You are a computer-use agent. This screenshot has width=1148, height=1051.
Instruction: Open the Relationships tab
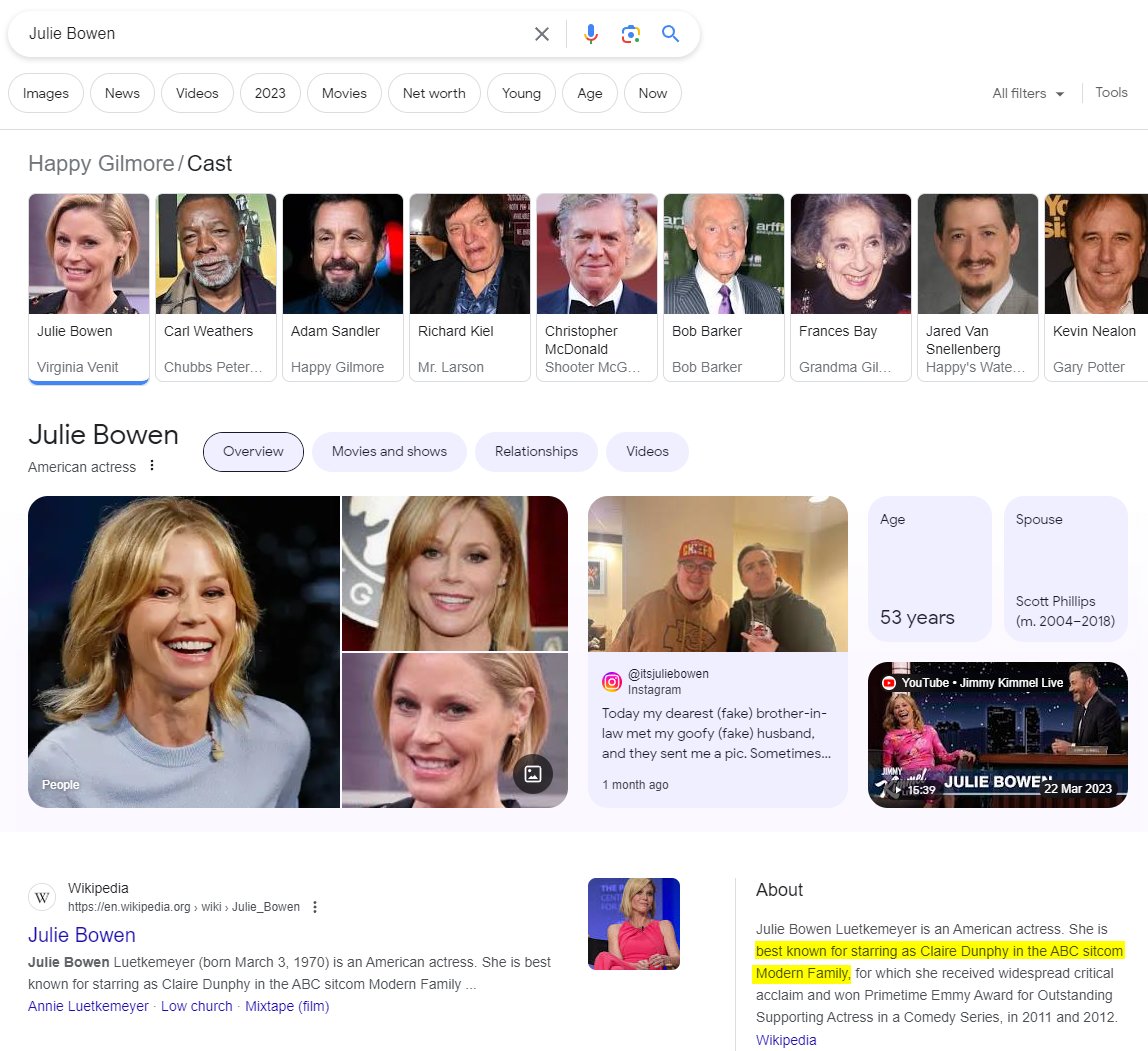click(x=536, y=452)
